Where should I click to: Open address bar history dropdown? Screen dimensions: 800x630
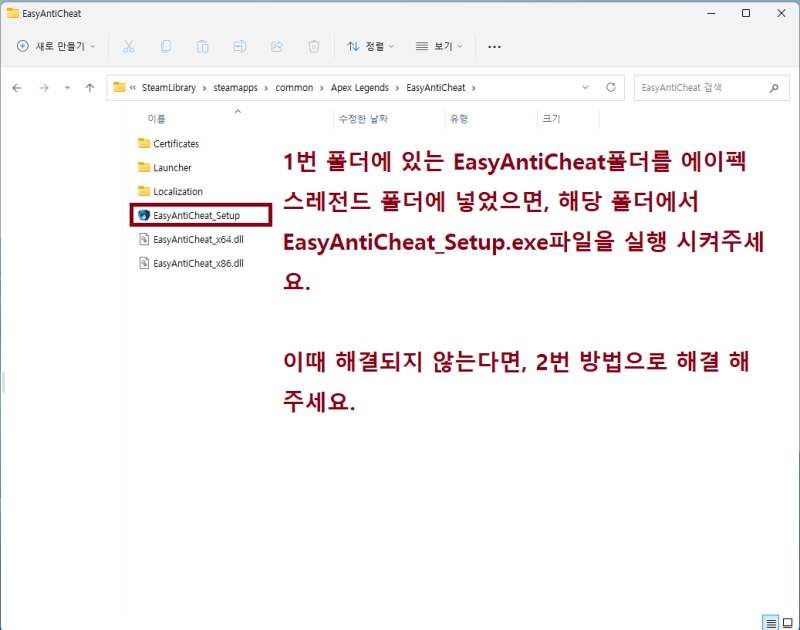click(x=585, y=88)
